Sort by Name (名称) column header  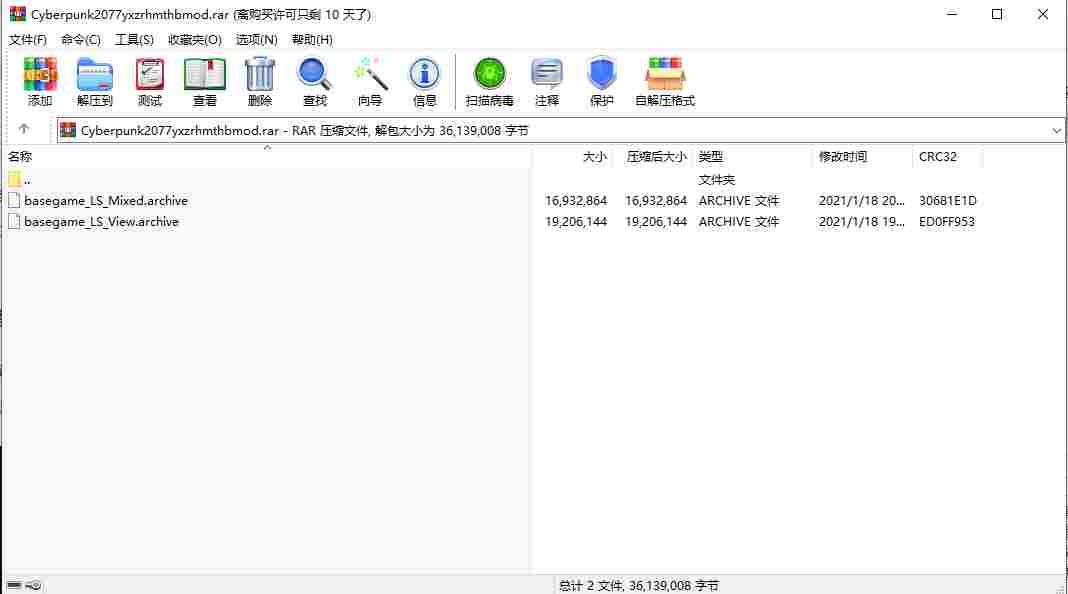click(x=20, y=156)
